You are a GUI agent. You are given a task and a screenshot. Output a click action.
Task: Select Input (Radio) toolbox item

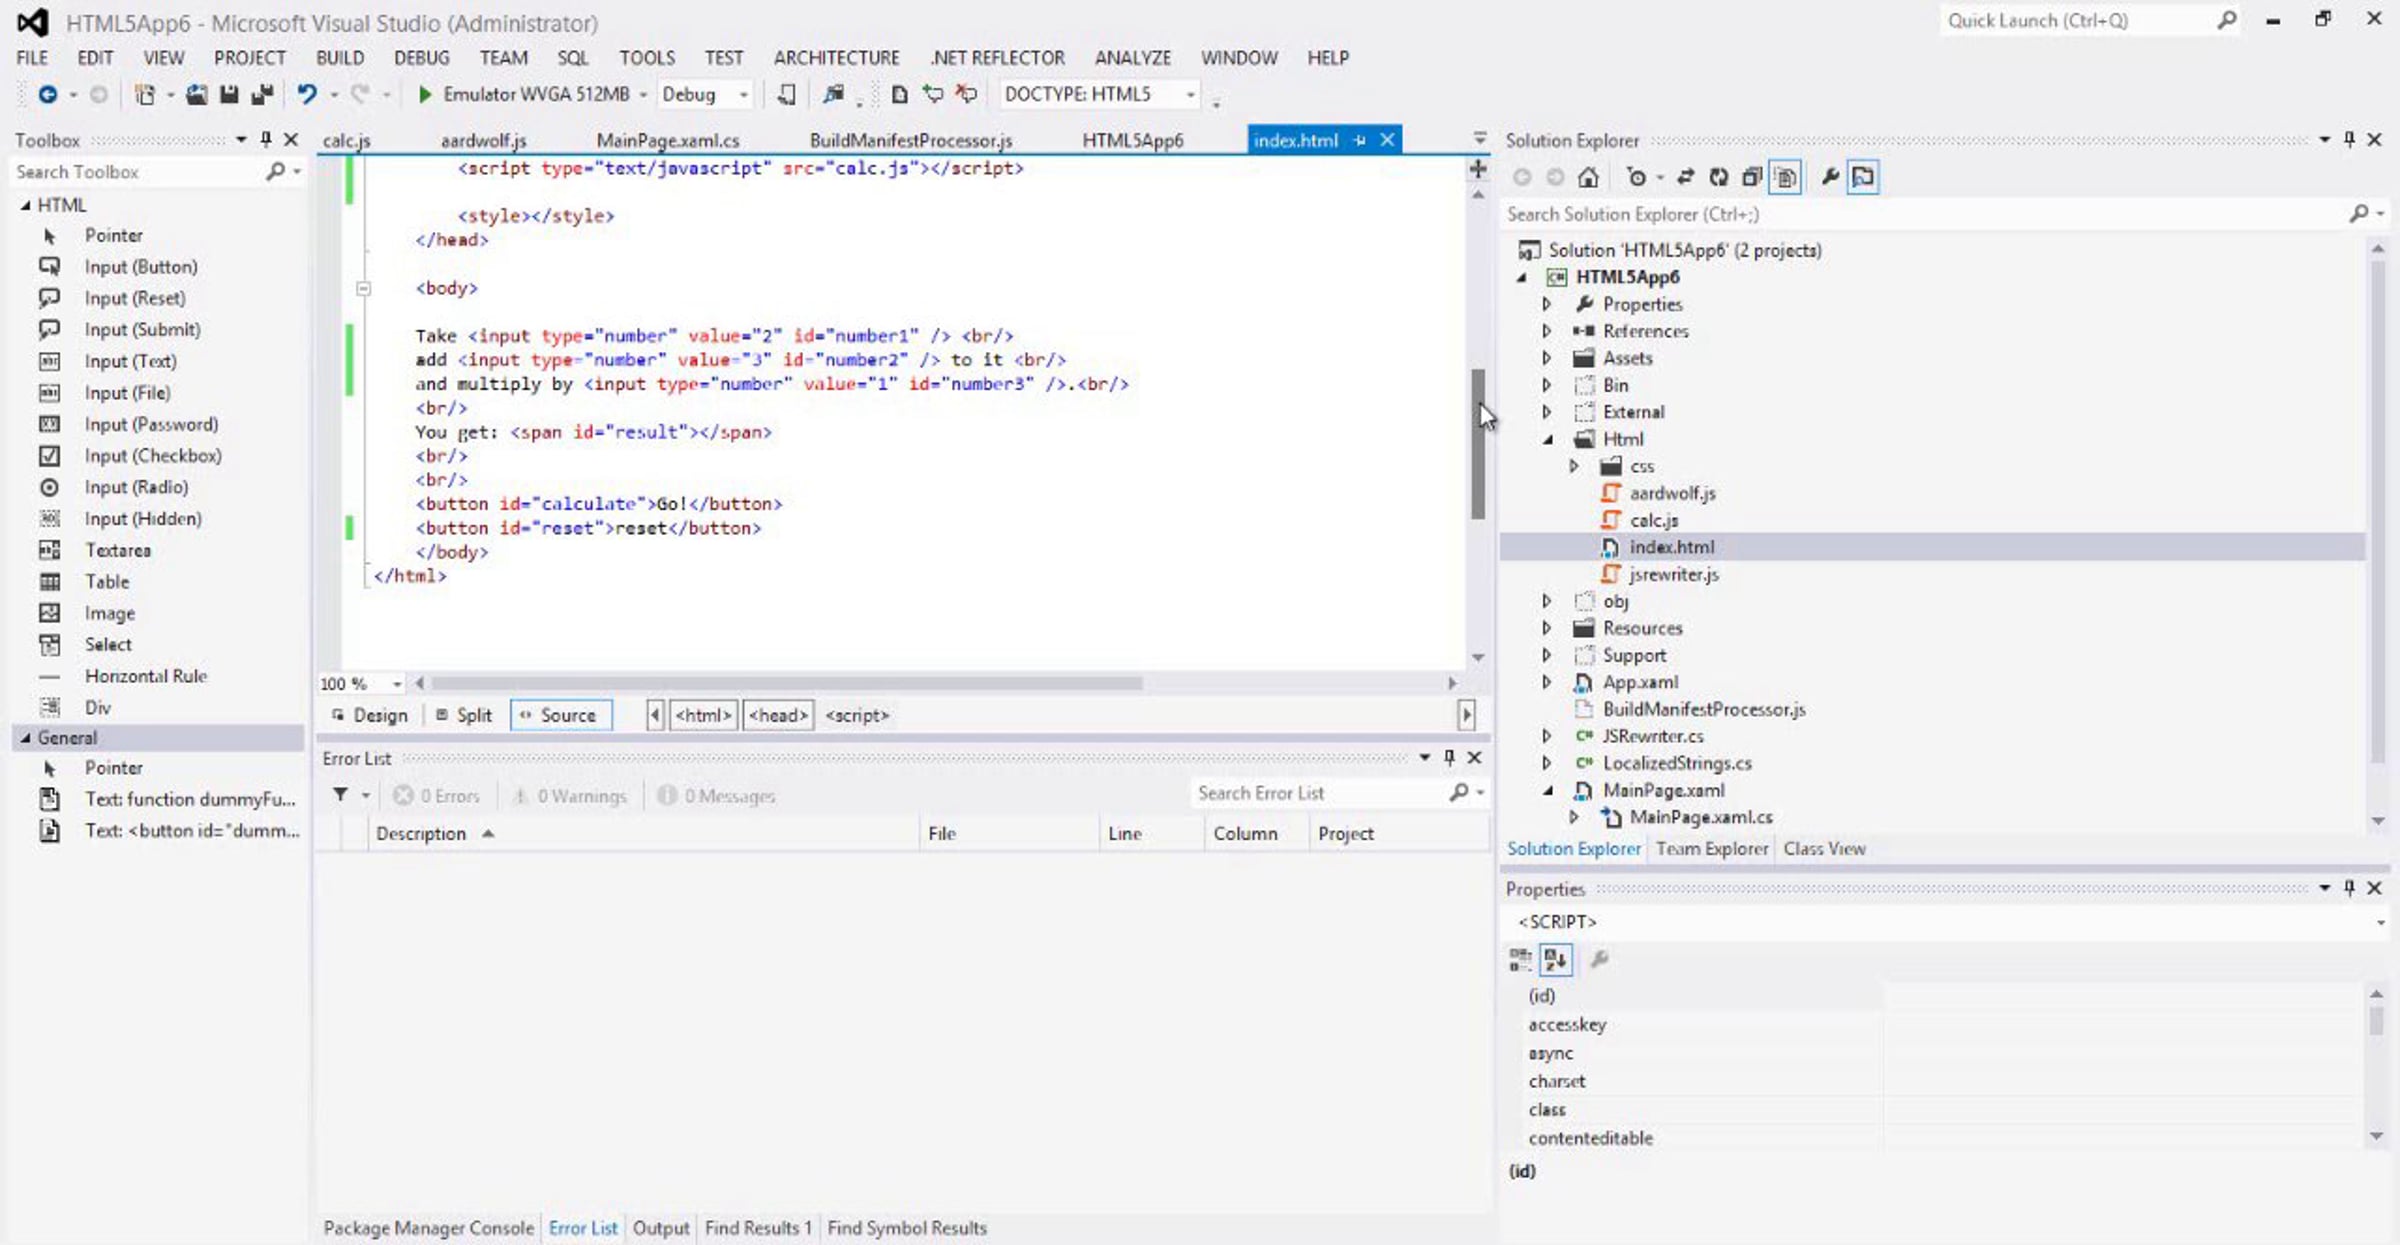pyautogui.click(x=136, y=487)
